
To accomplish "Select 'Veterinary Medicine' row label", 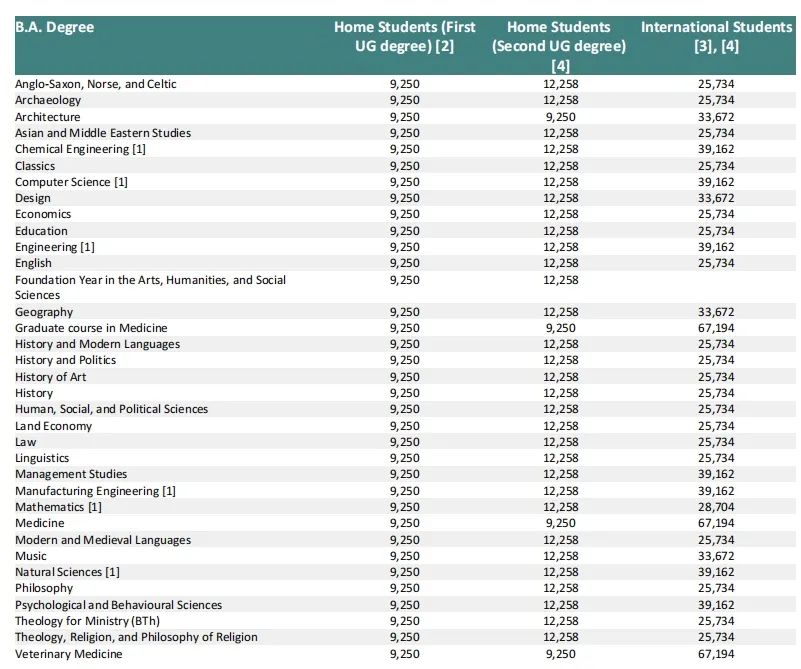I will [x=68, y=654].
